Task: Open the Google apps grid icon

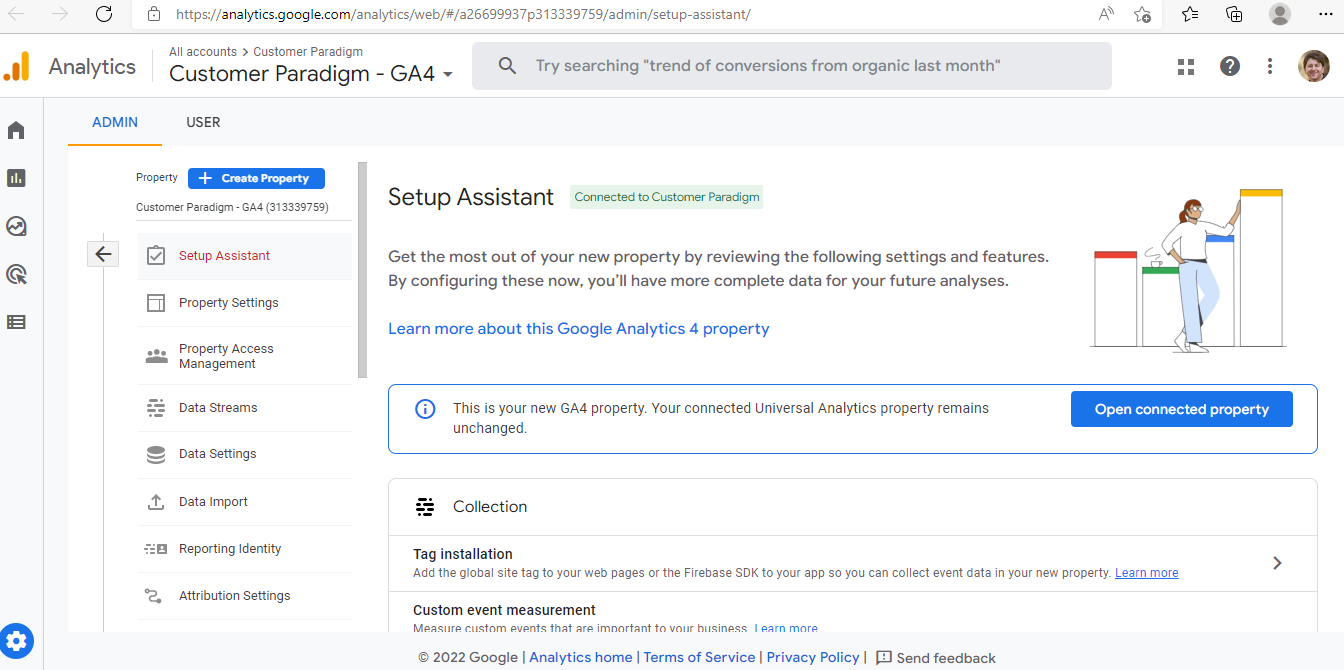Action: [1186, 66]
